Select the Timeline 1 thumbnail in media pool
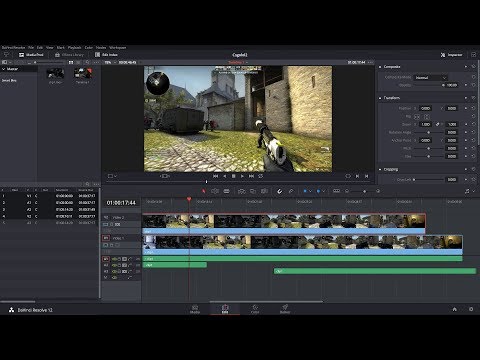Image resolution: width=480 pixels, height=360 pixels. 83,73
